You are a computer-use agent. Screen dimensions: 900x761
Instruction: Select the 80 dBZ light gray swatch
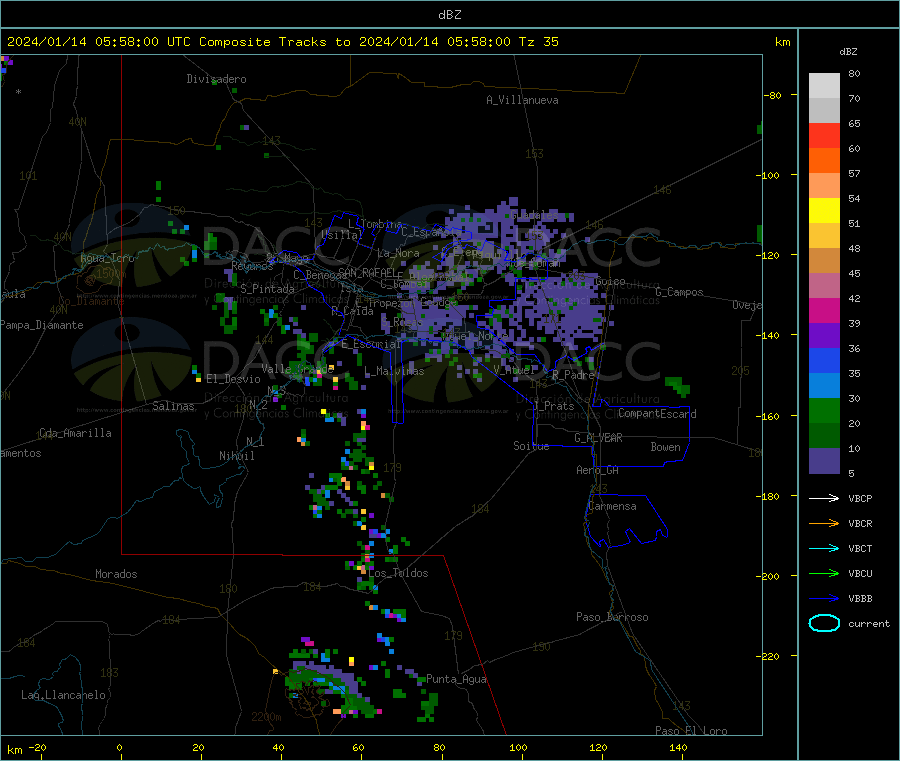(x=824, y=86)
